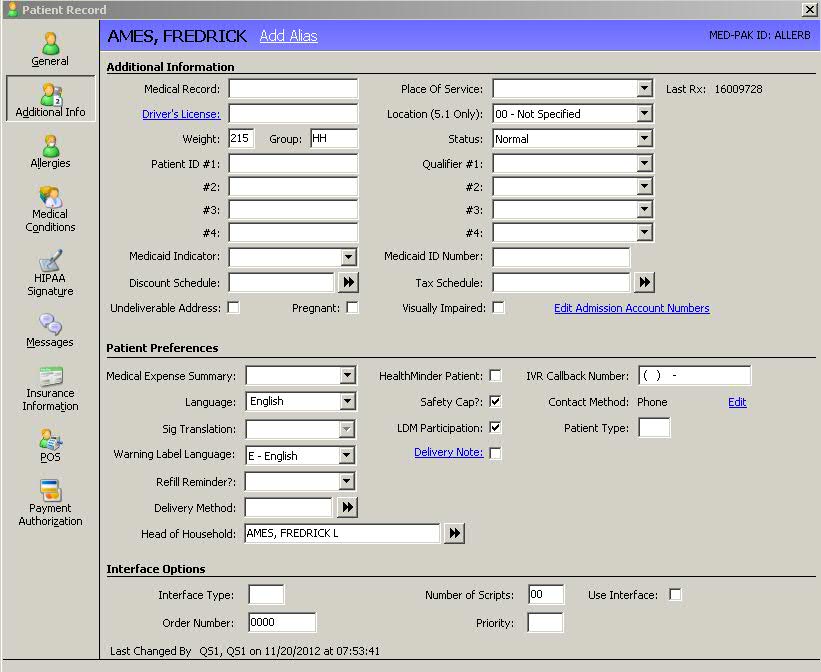
Task: Expand the Sig Translation dropdown
Action: coord(346,429)
